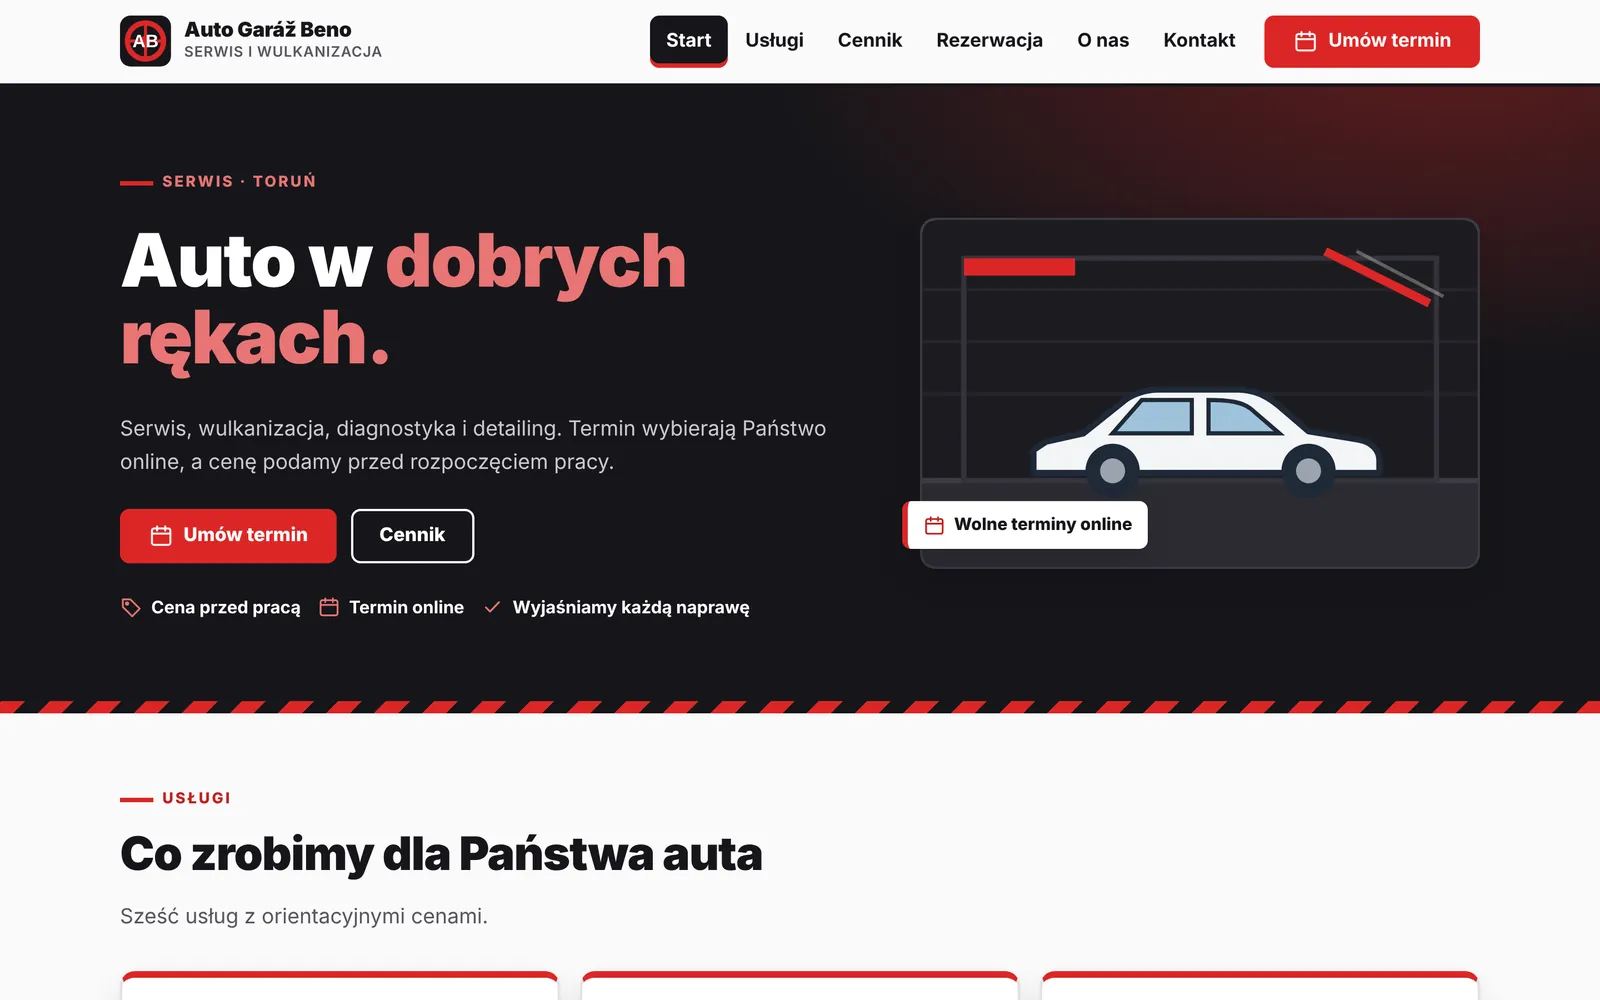This screenshot has height=1000, width=1600.
Task: Click calendar icon in header Umów termin button
Action: [x=1305, y=41]
